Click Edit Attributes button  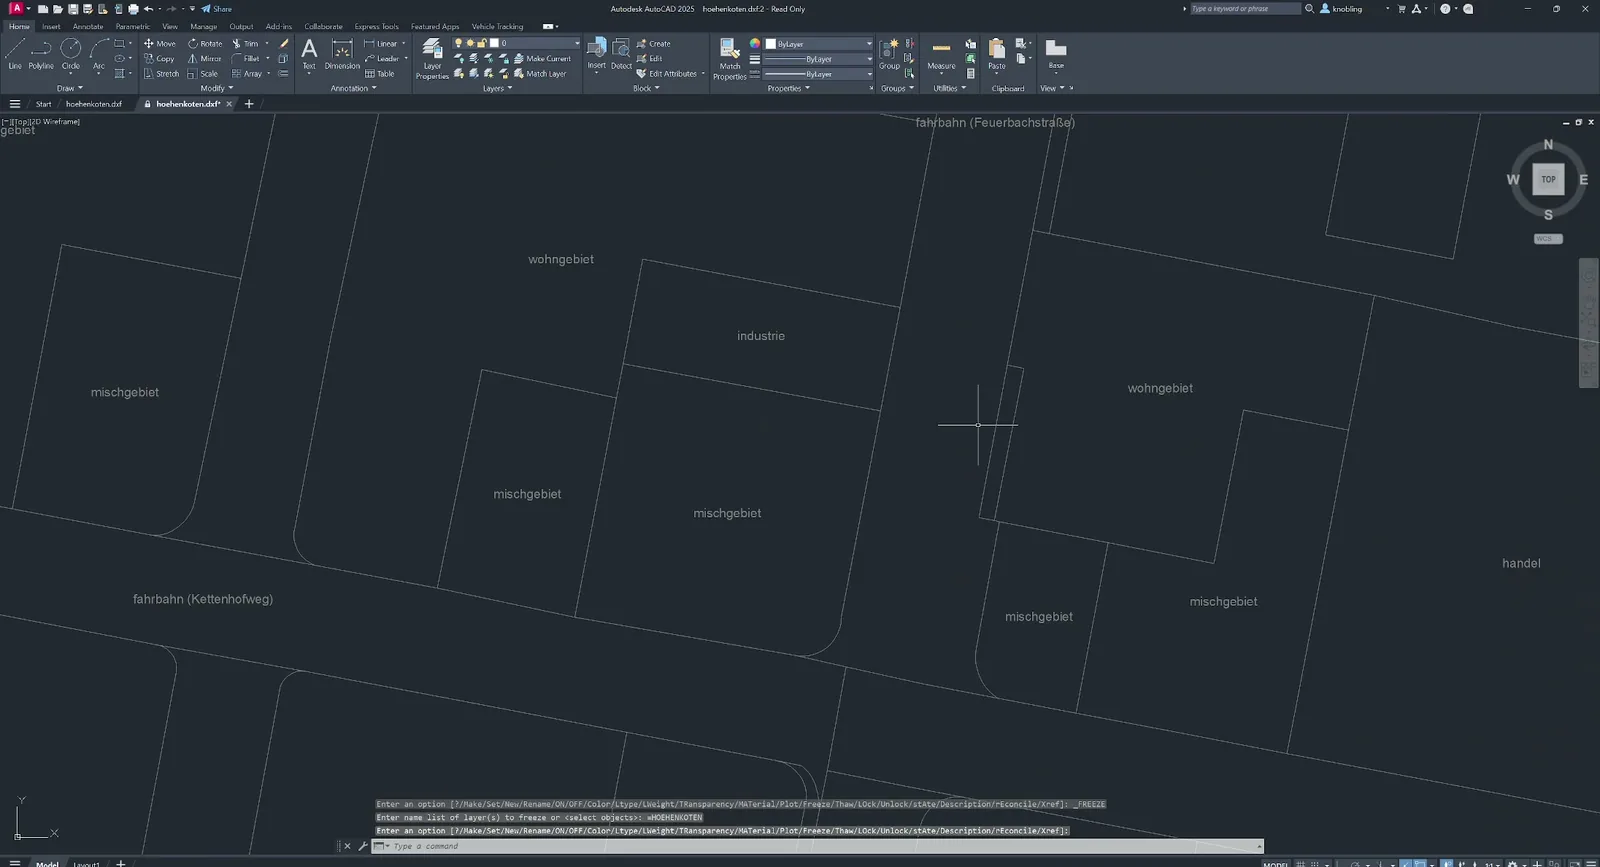tap(667, 74)
